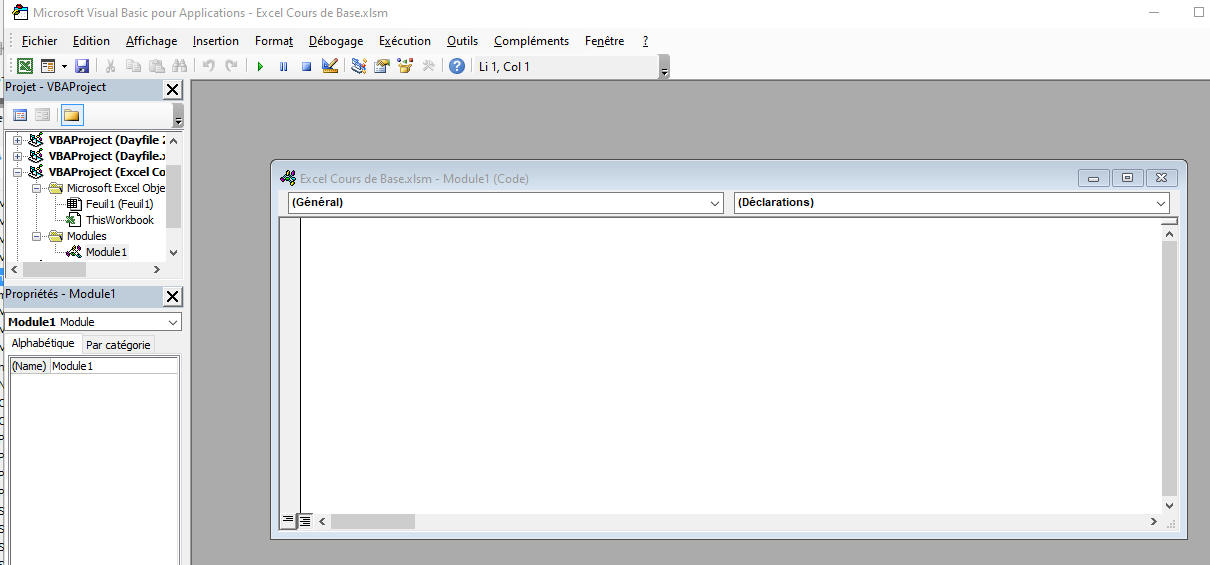Save the workbook with the floppy icon
1210x565 pixels.
(x=82, y=66)
